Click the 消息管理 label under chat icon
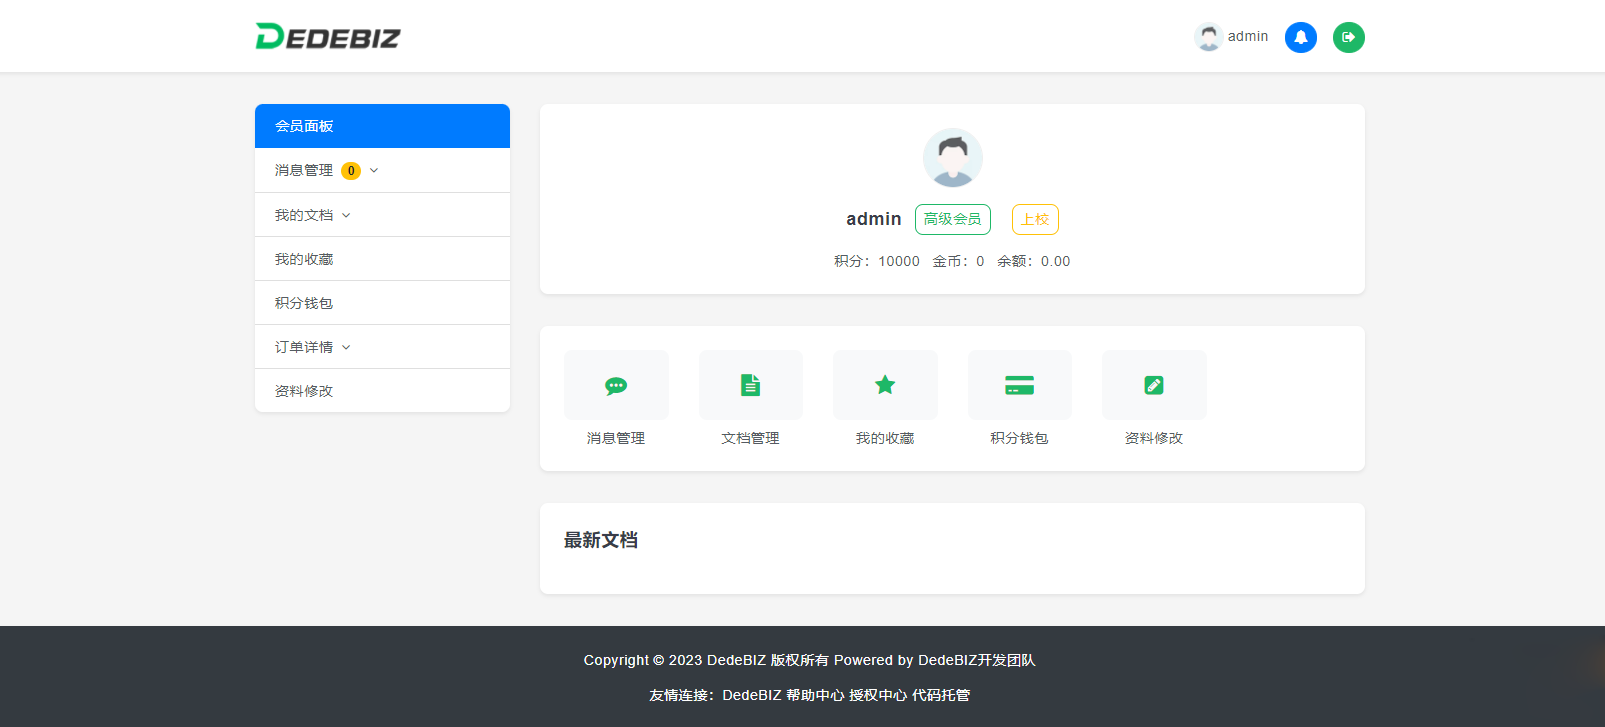The image size is (1605, 727). point(616,438)
